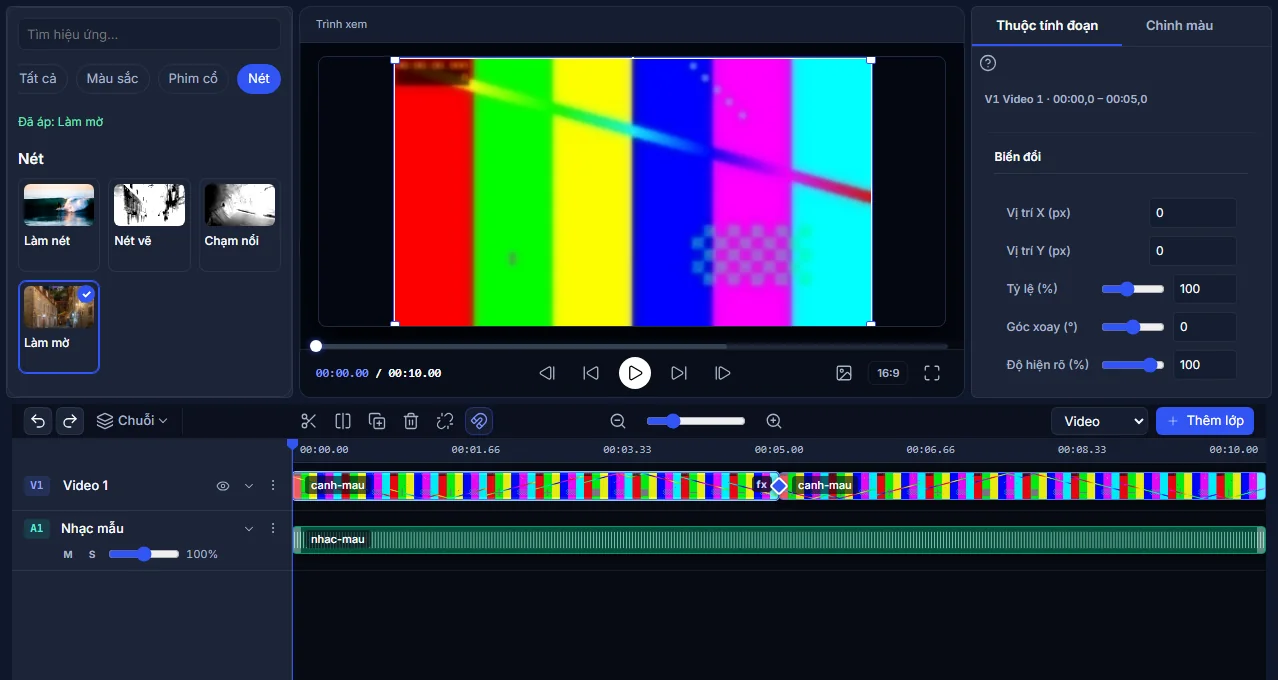The image size is (1278, 680).
Task: Expand the Video 1 track chevron
Action: pos(249,486)
